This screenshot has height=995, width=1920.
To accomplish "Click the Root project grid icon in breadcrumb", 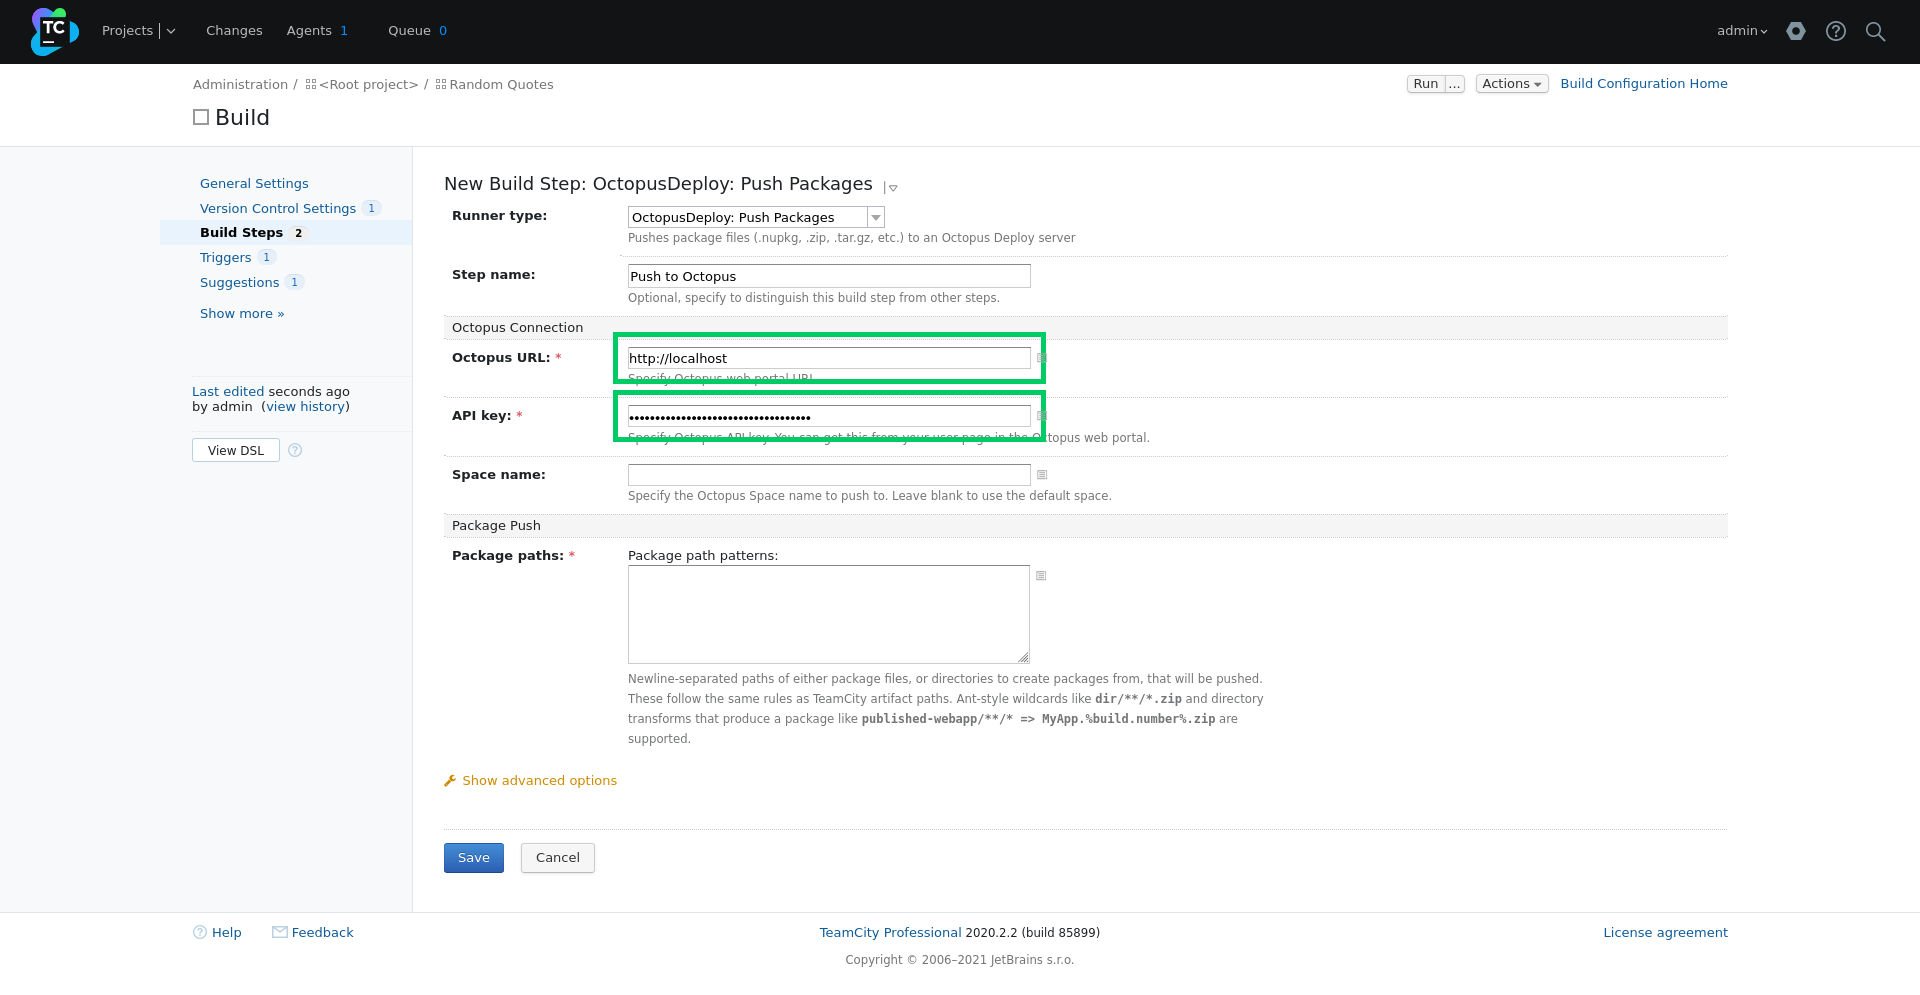I will (311, 85).
